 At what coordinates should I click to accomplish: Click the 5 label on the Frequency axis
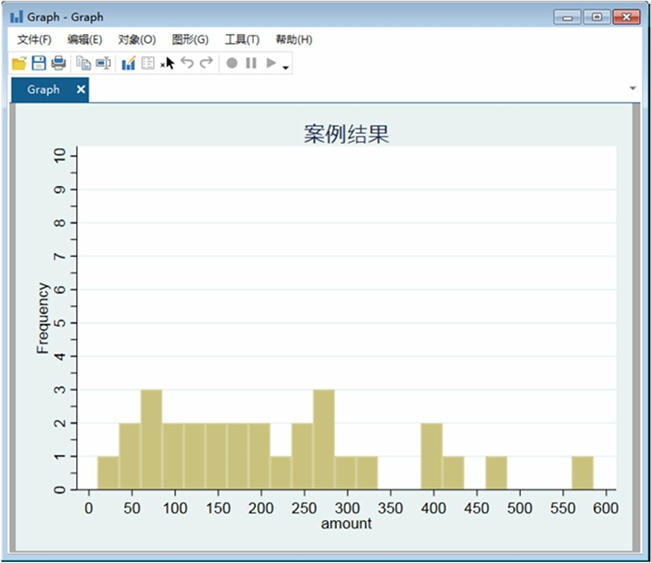pos(60,323)
